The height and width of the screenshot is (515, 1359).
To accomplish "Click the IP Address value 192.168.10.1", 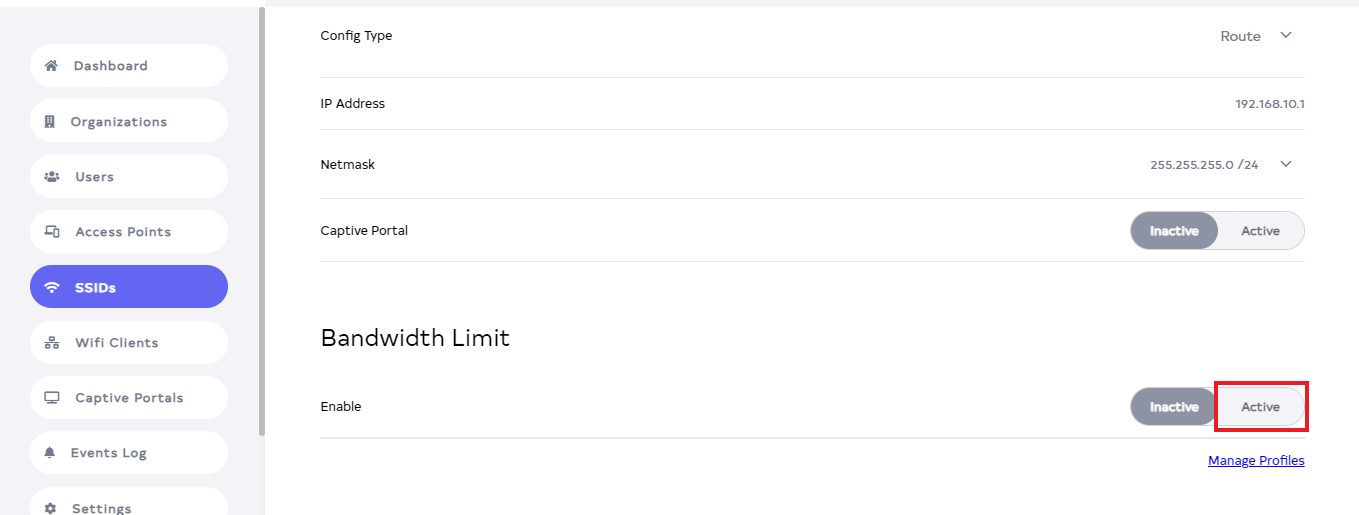I will (1270, 104).
